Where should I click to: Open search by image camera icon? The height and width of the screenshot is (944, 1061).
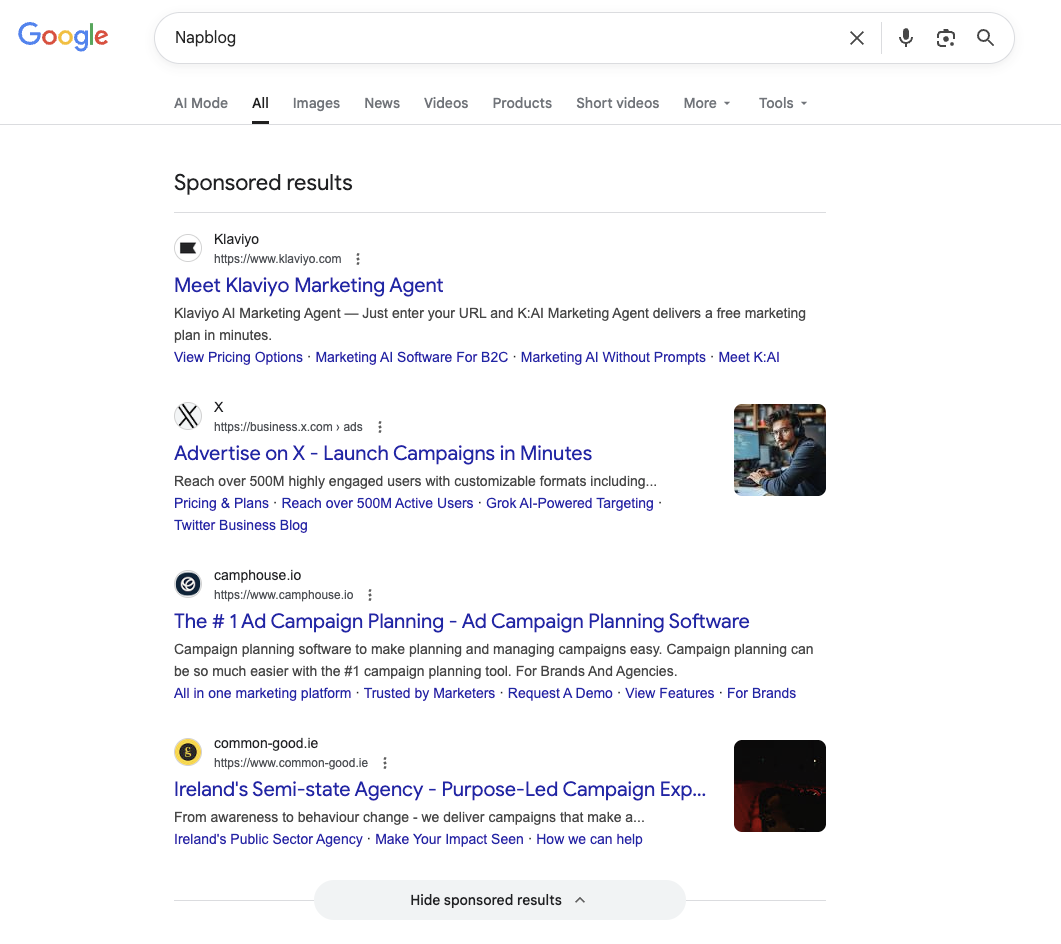click(x=946, y=38)
